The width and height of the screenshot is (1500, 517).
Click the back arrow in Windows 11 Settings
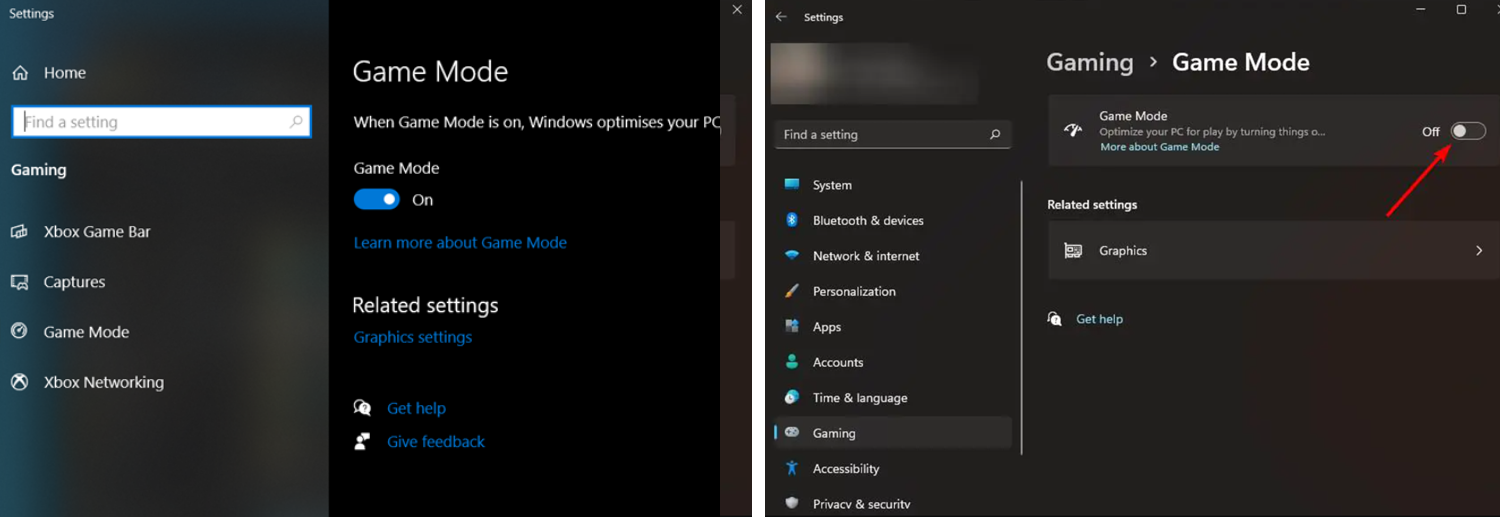click(781, 17)
